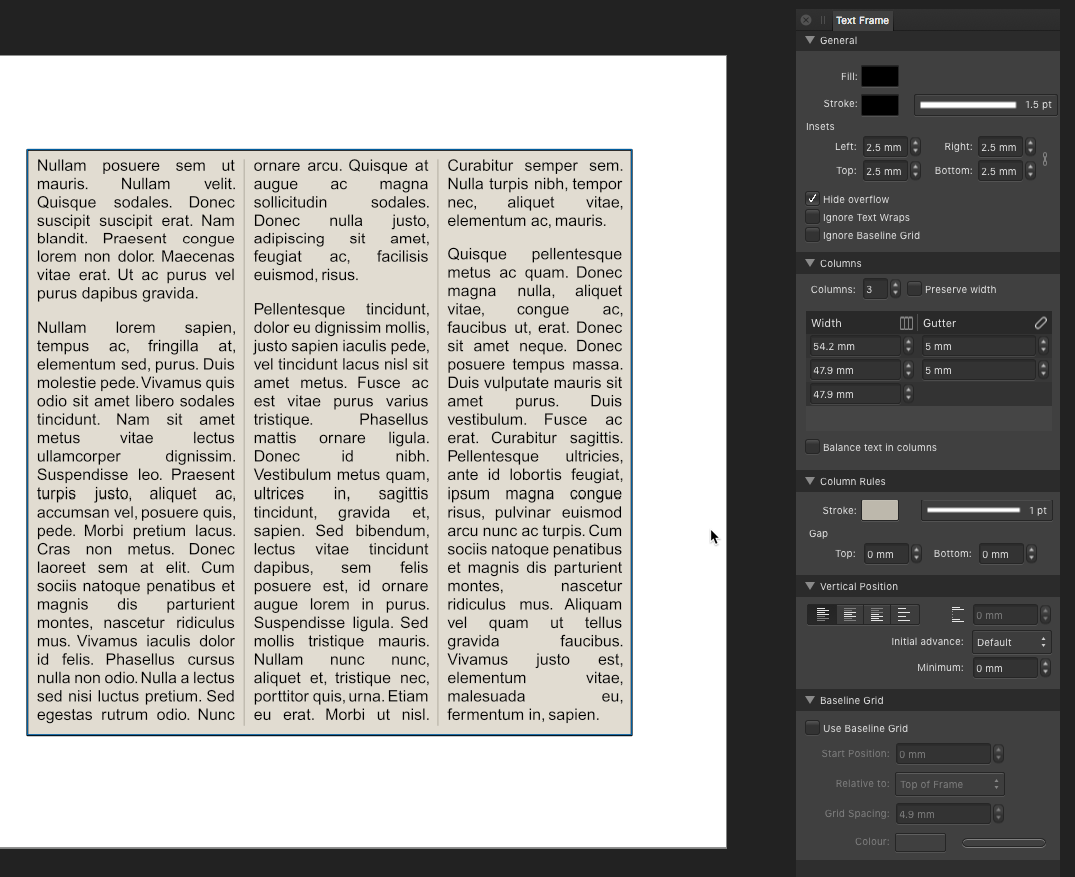Open column rules 1 pt stroke style

pos(985,510)
